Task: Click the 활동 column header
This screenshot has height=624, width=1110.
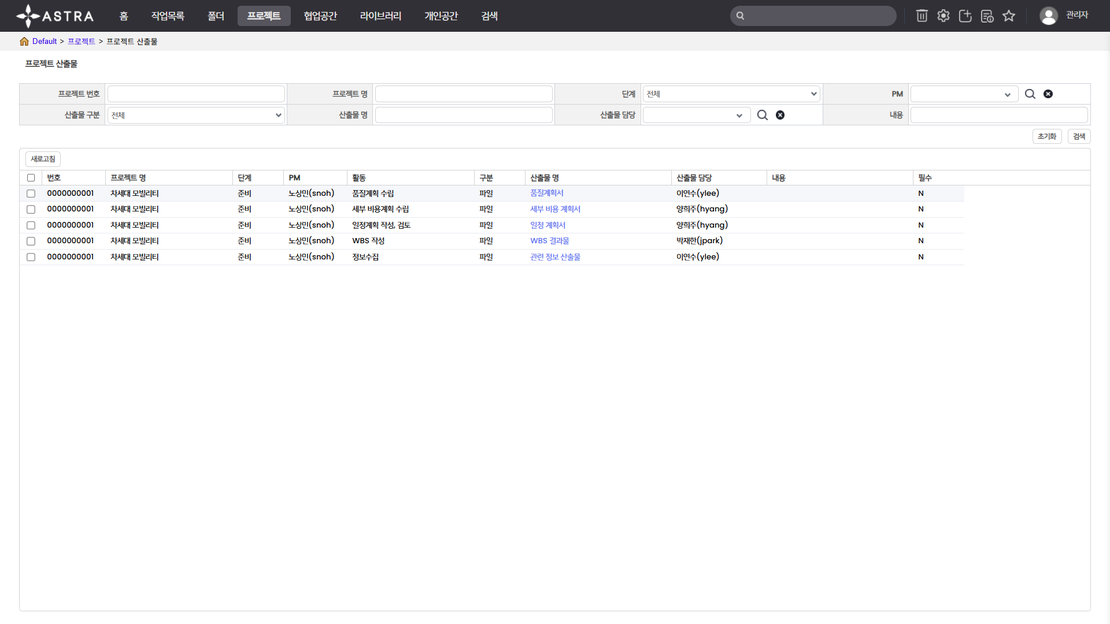Action: tap(359, 178)
